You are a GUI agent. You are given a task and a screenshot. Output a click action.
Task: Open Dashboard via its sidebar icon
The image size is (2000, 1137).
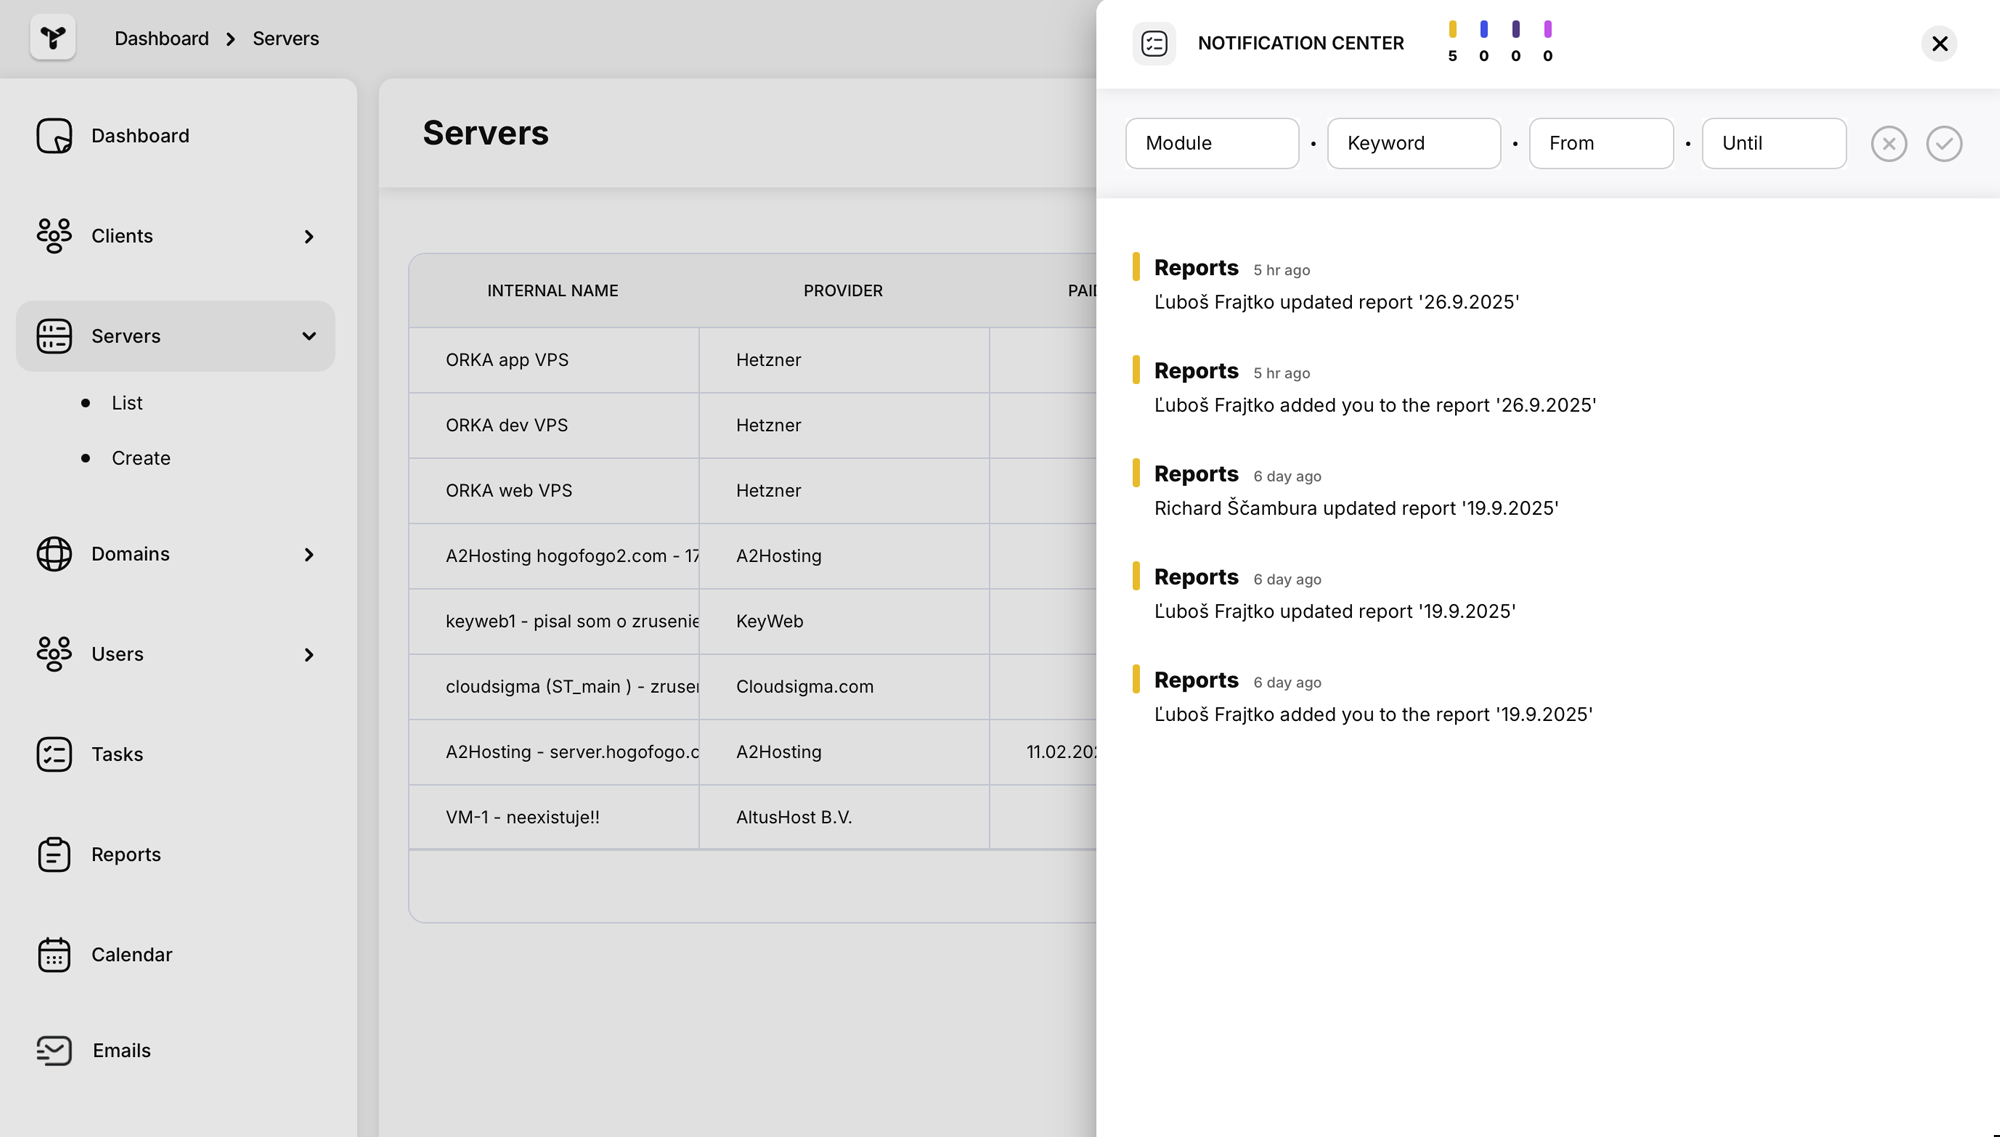[54, 136]
